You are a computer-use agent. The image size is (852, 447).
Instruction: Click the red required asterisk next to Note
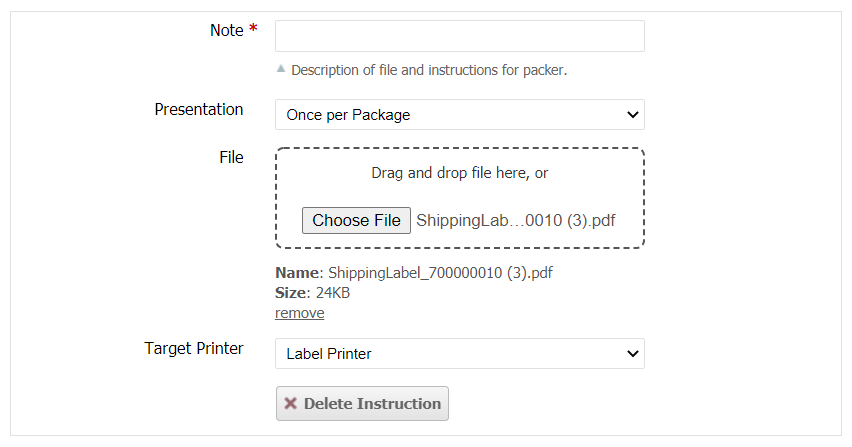coord(253,30)
